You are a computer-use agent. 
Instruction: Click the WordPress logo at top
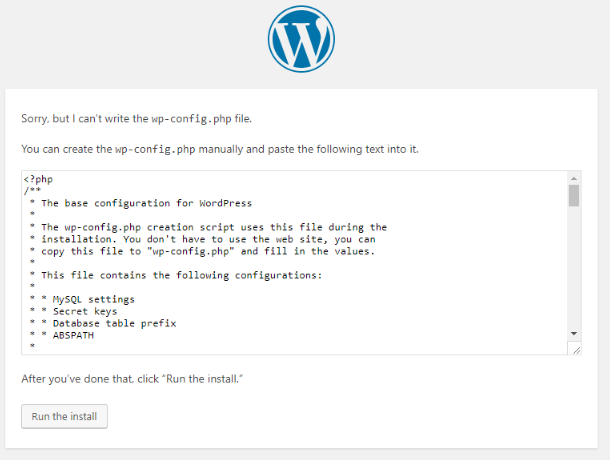(301, 39)
